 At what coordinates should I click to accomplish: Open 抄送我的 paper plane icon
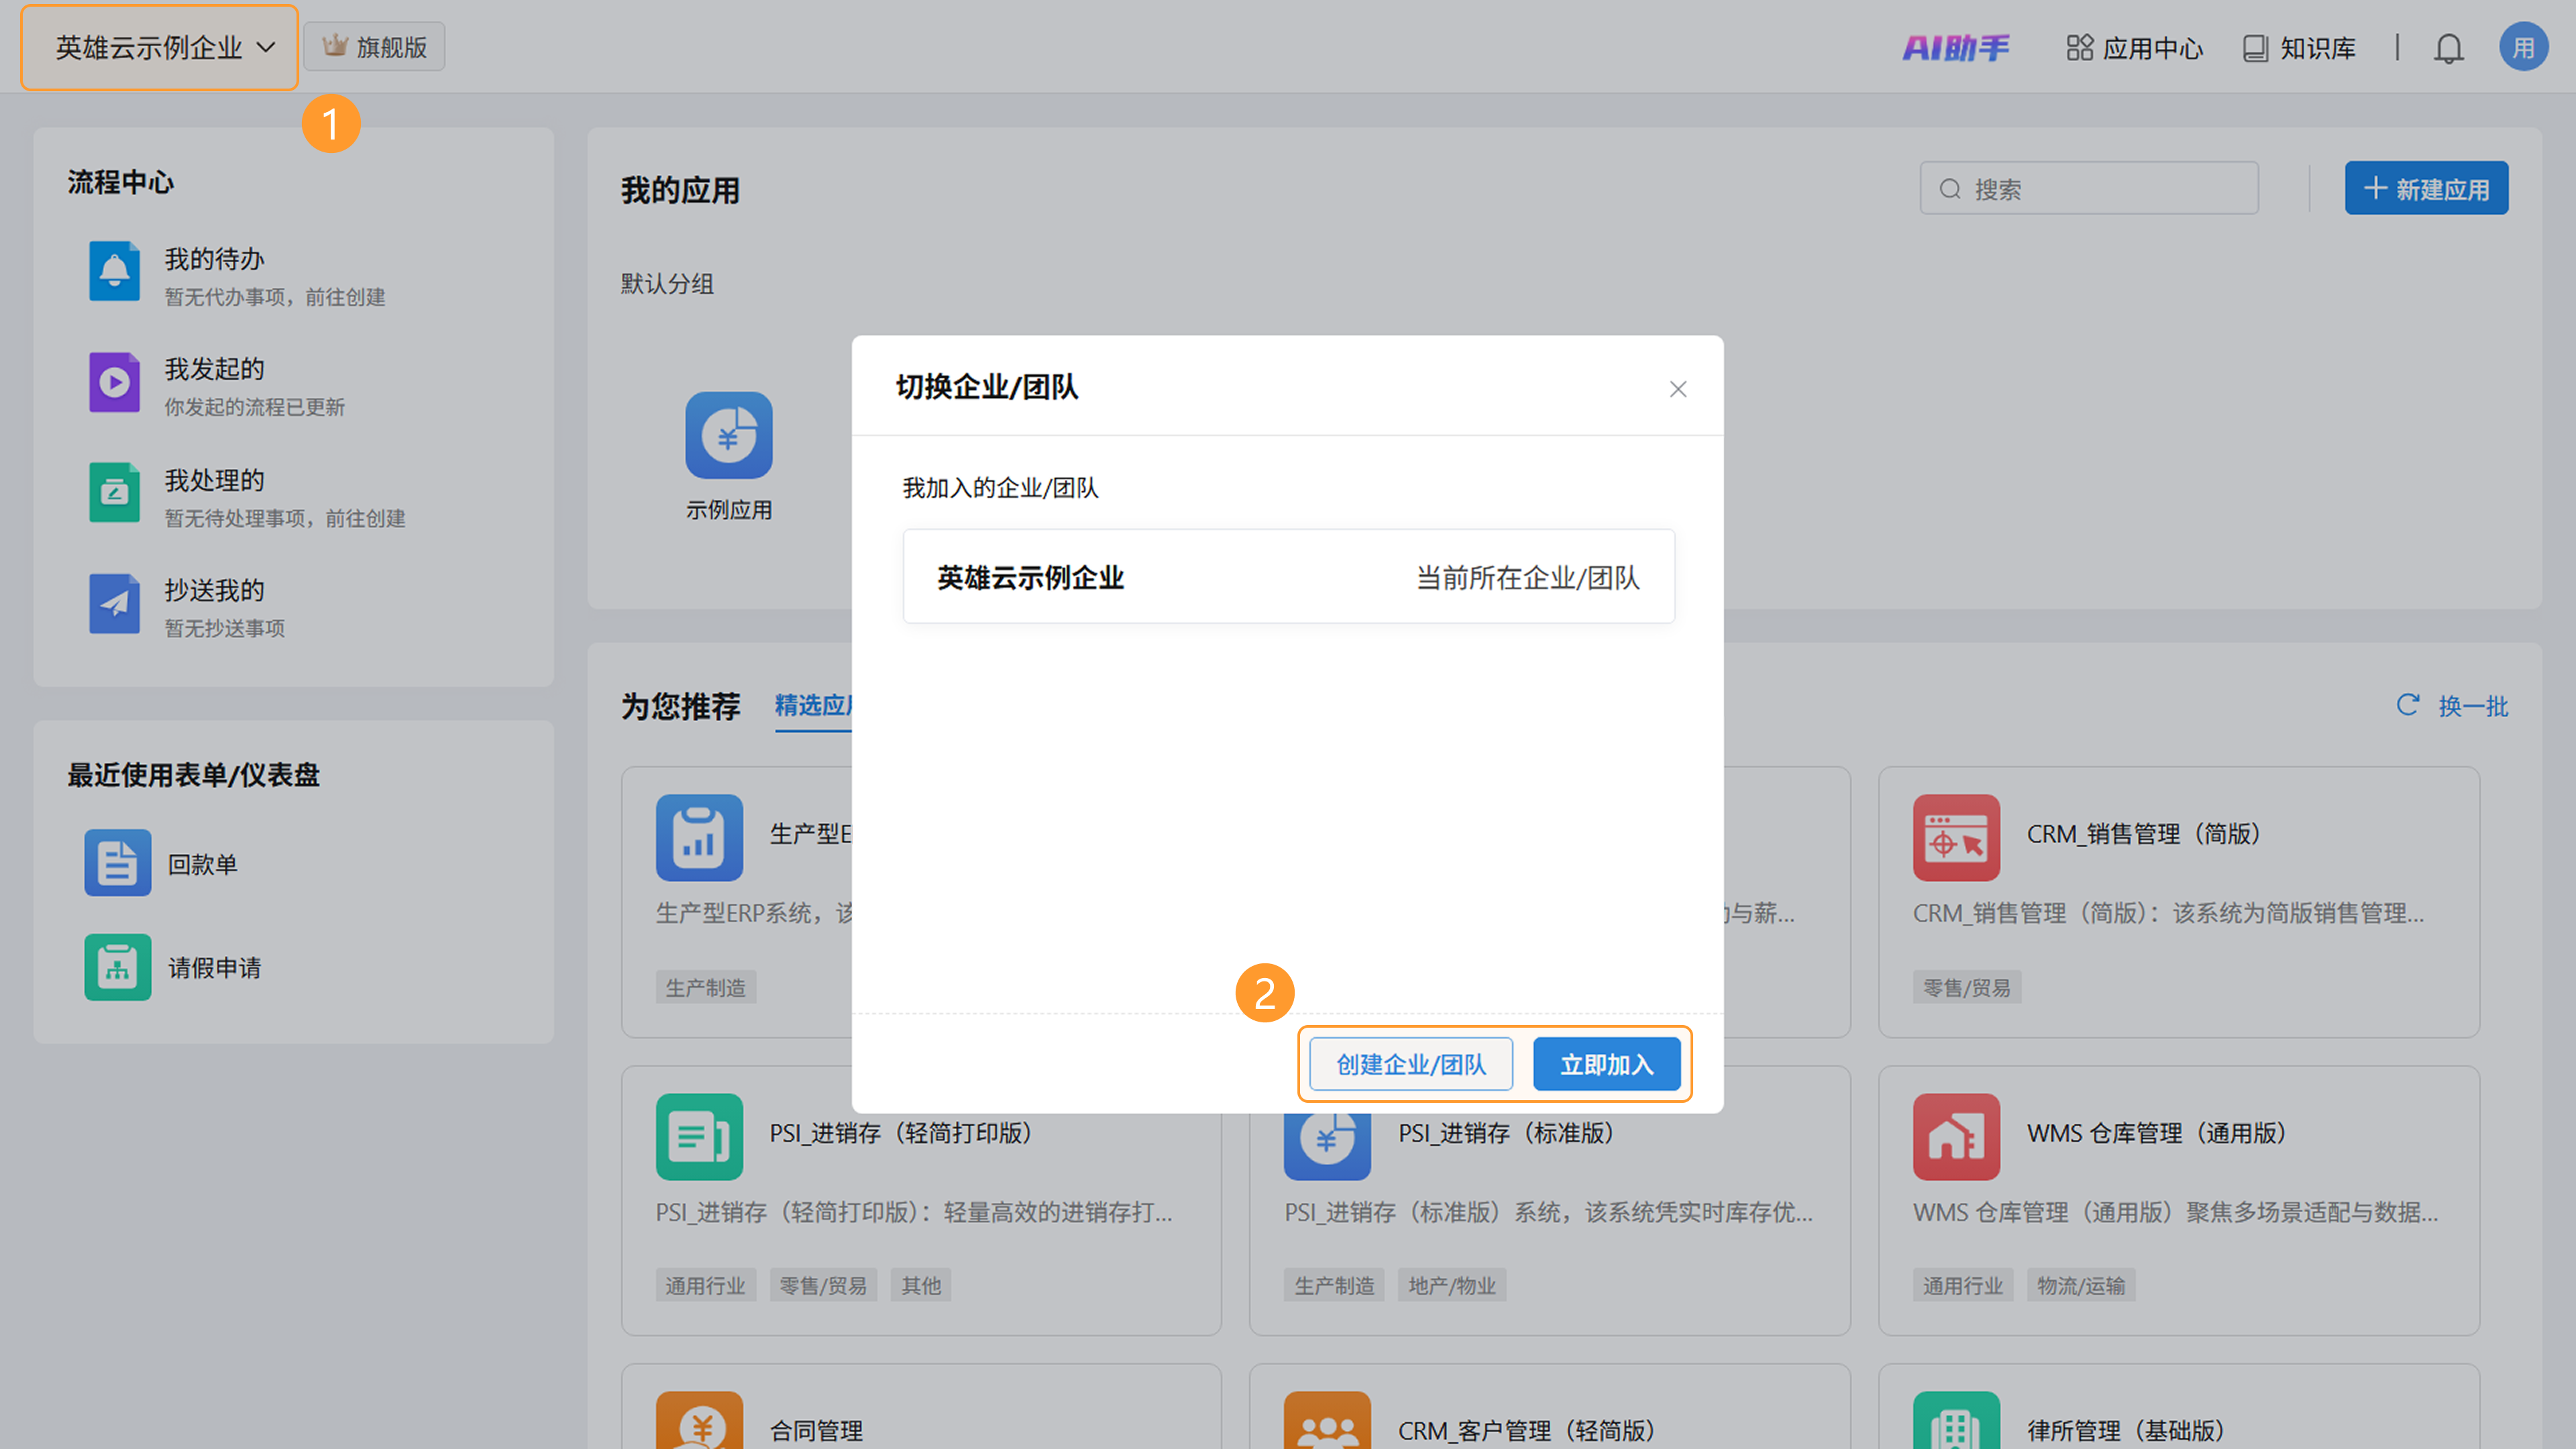pos(114,603)
